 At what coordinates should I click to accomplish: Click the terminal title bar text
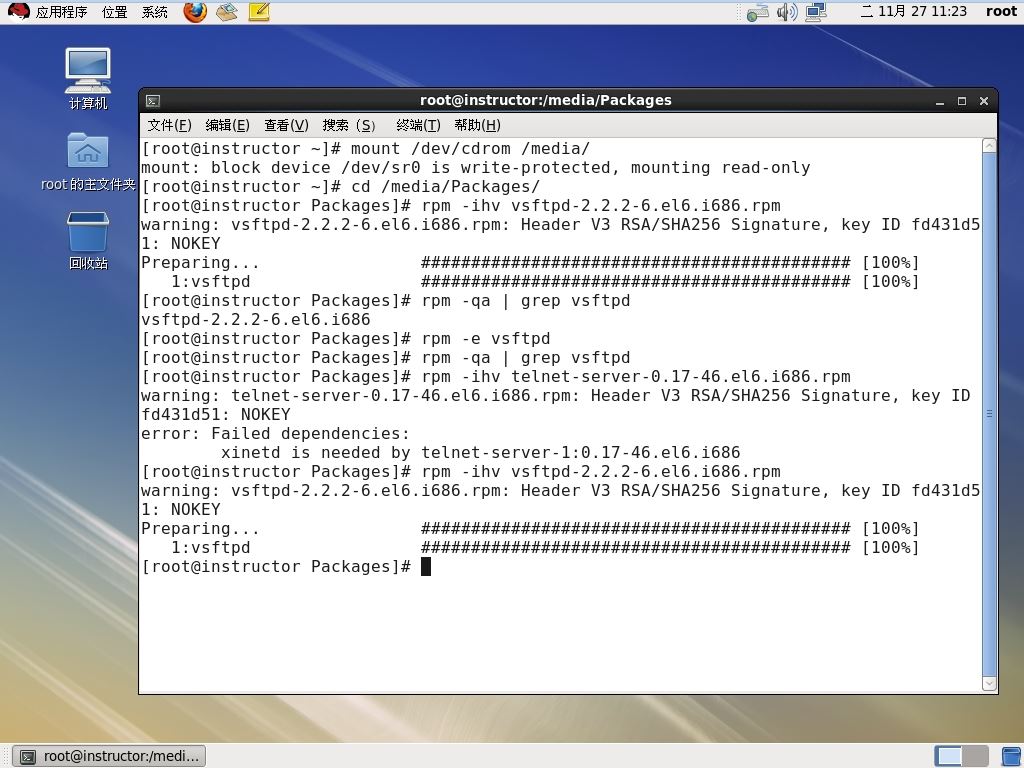pyautogui.click(x=545, y=100)
